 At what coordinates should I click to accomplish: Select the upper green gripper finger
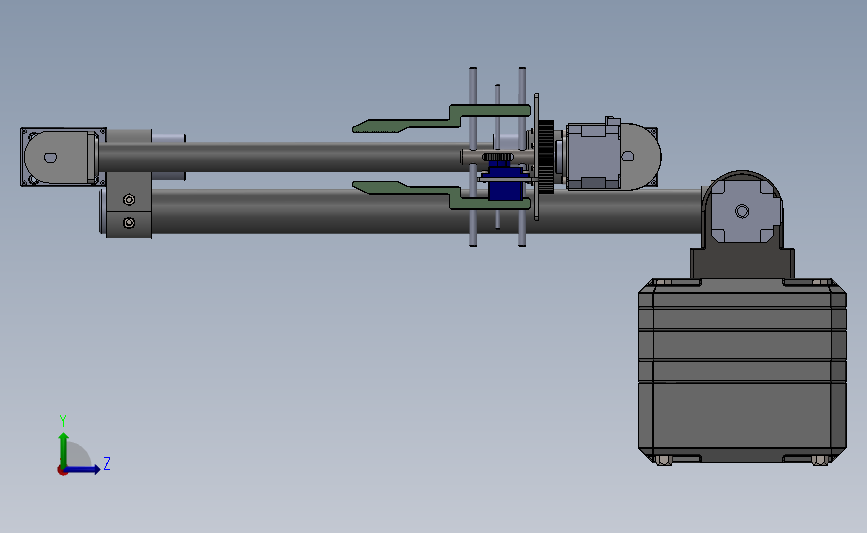442,118
